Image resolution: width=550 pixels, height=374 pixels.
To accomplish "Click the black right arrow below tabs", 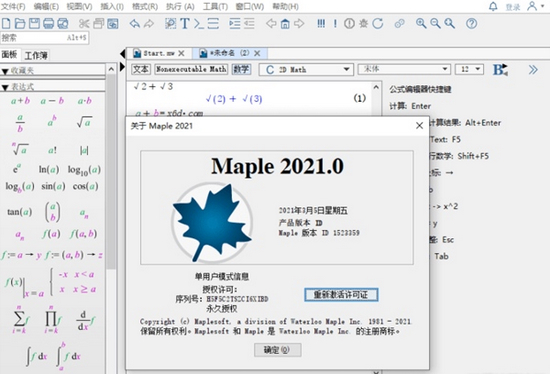I will coord(122,66).
